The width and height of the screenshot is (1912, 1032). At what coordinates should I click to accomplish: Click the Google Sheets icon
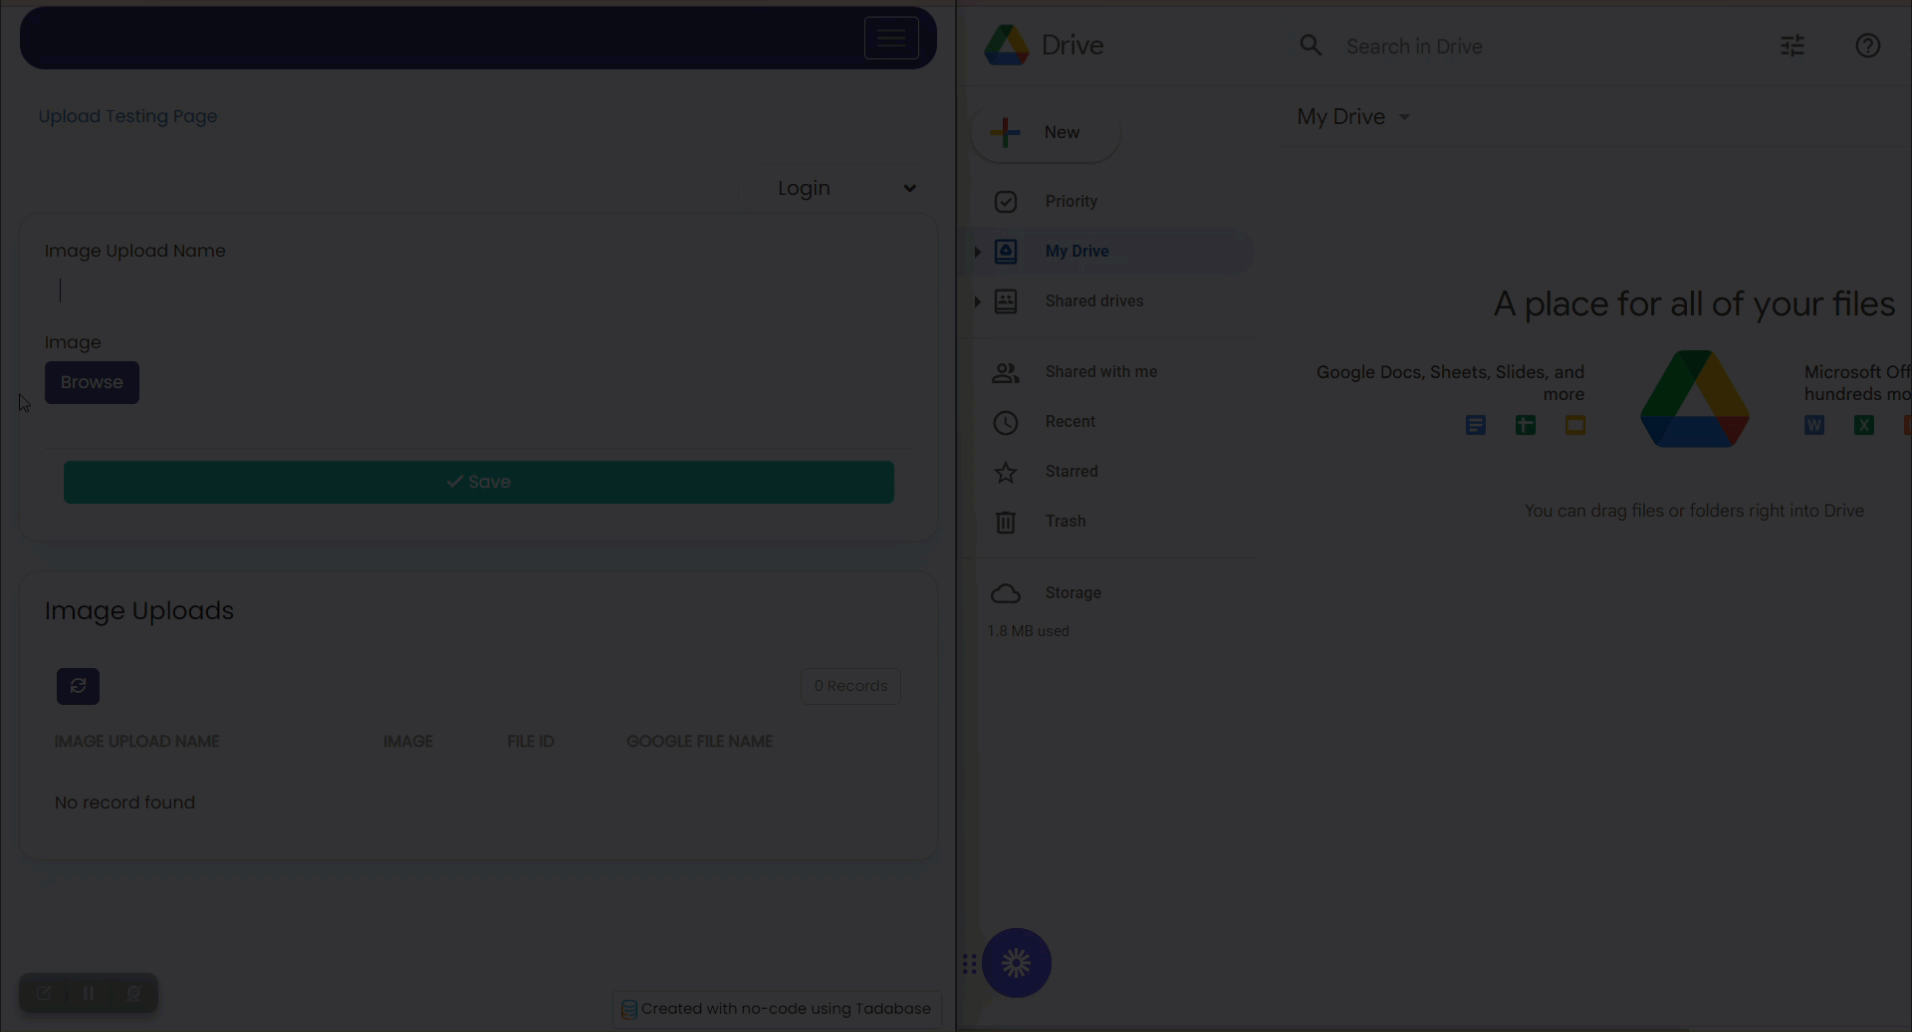[1525, 425]
